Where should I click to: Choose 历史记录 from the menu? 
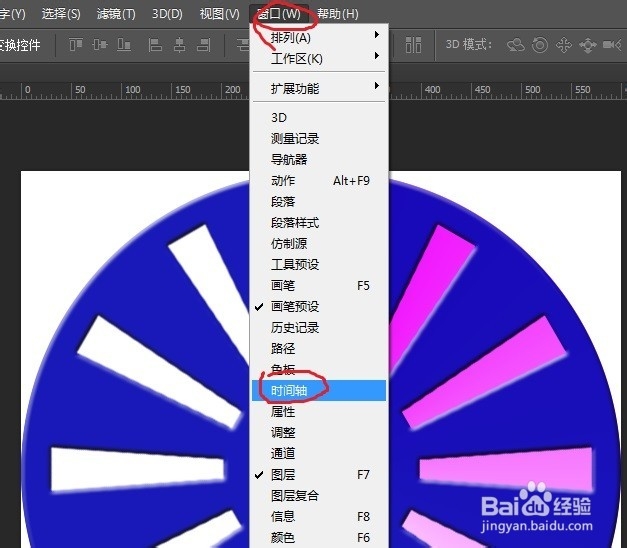click(319, 328)
